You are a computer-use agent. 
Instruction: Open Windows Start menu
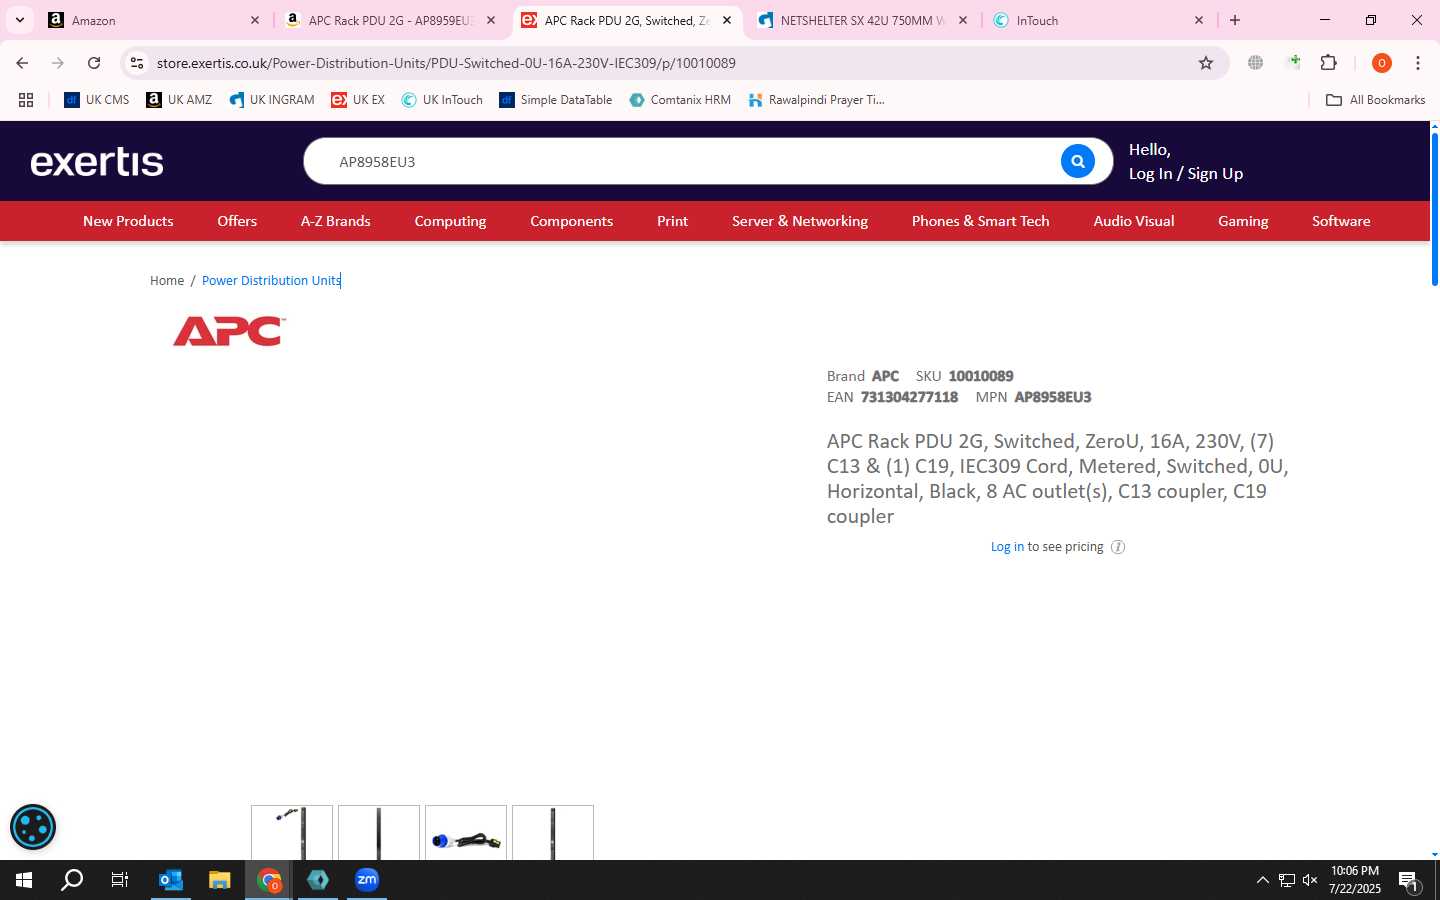[24, 880]
